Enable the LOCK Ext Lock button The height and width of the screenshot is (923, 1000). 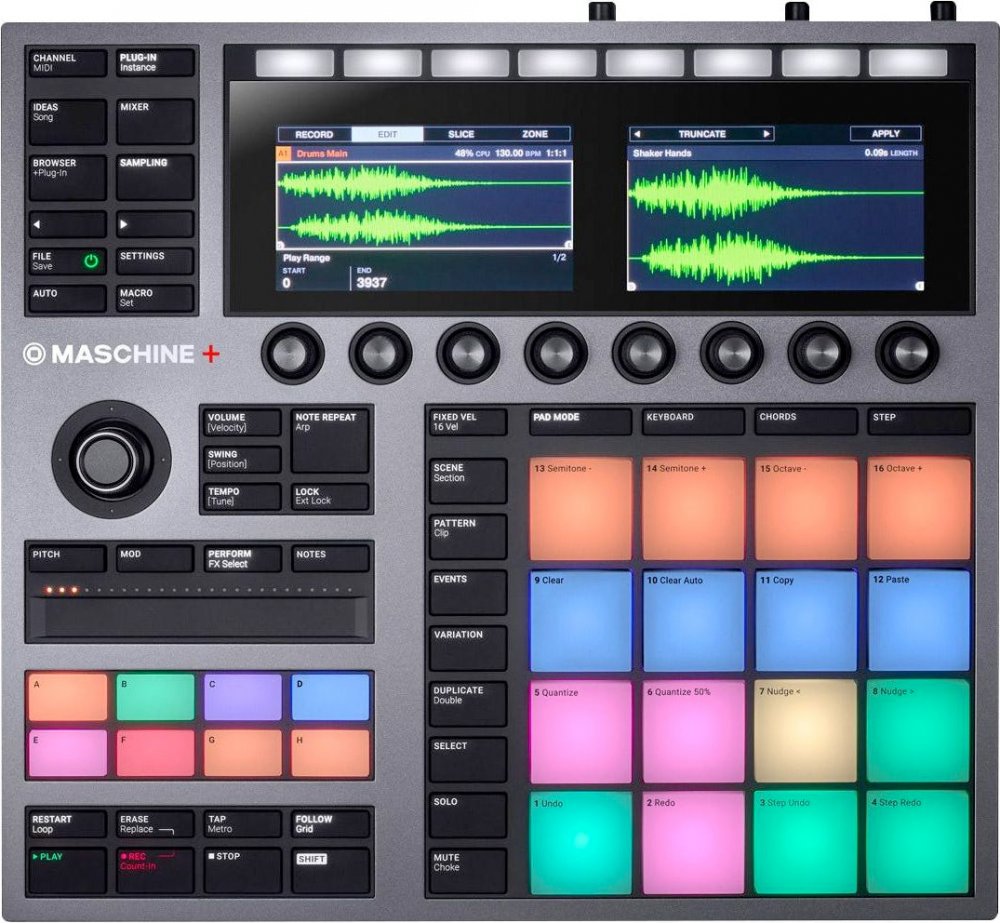[330, 497]
